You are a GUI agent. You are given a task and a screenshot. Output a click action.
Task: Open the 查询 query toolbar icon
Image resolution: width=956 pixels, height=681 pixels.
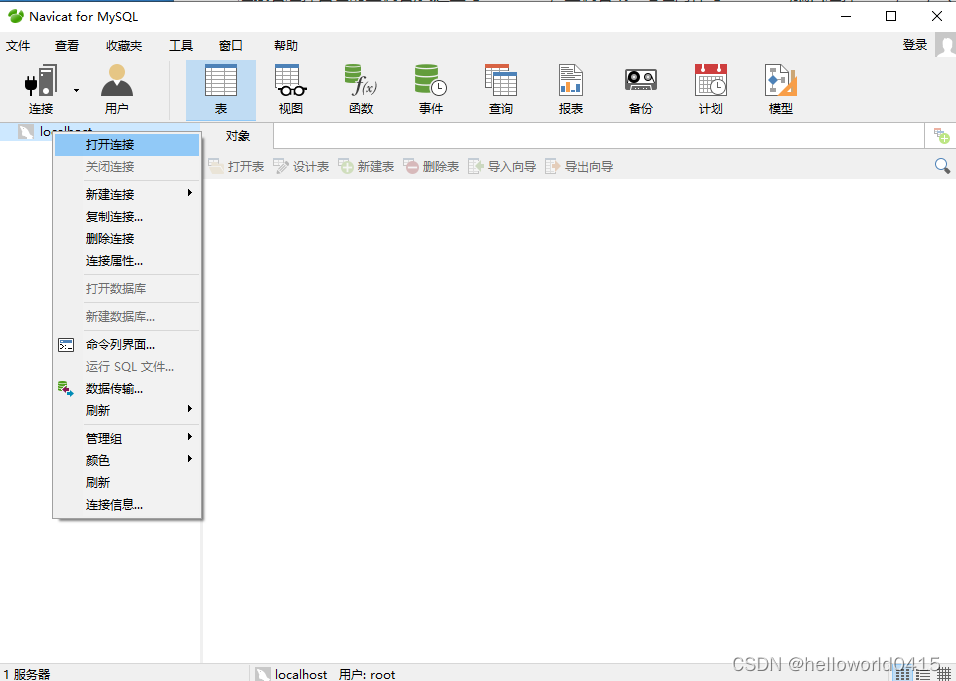click(x=501, y=90)
